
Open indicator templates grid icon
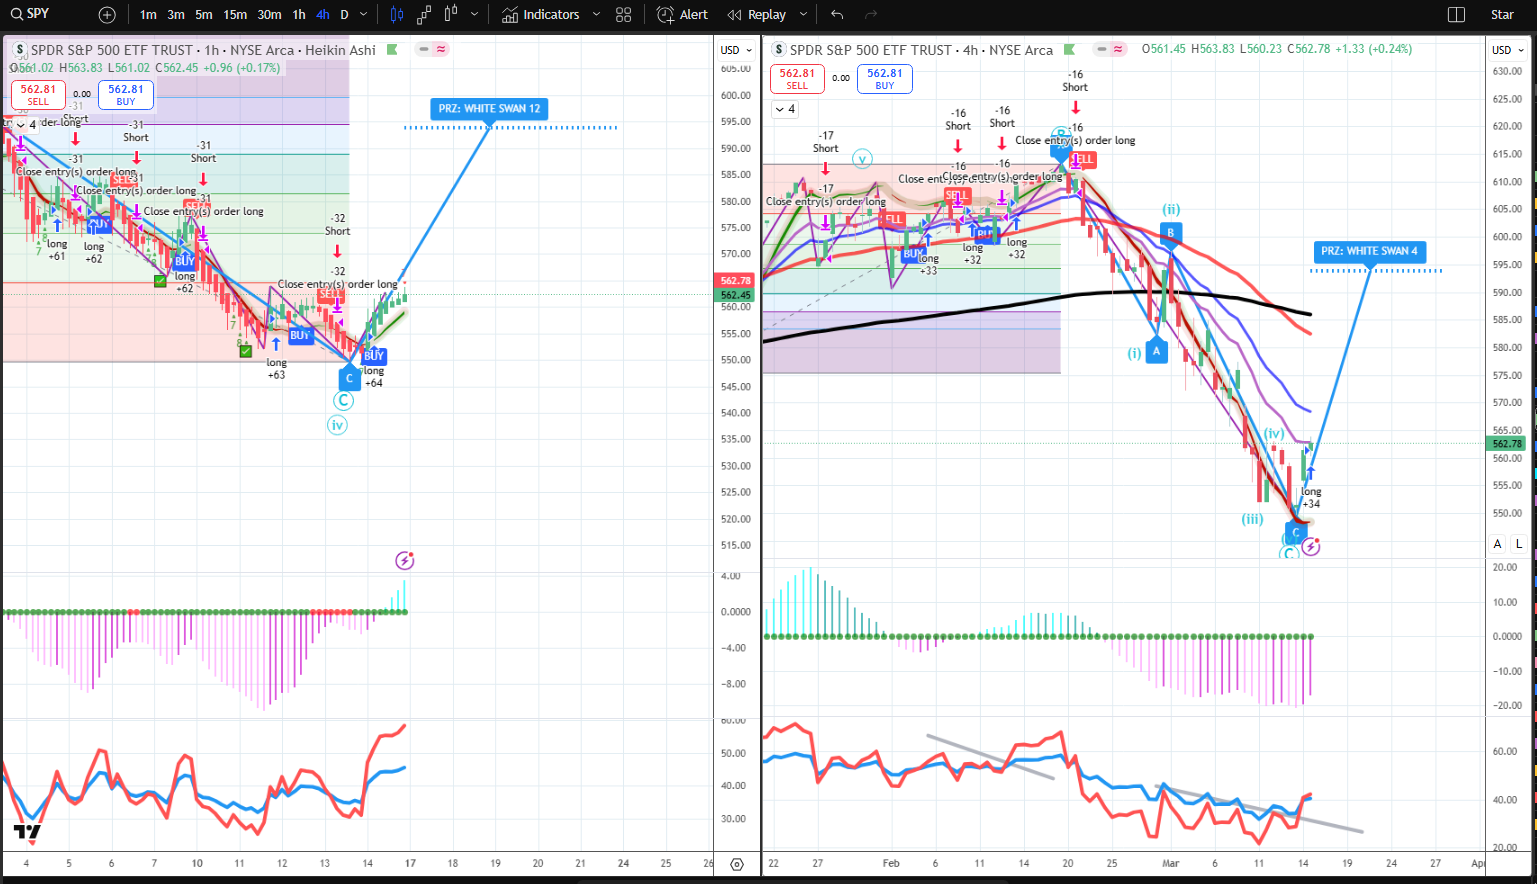click(x=624, y=15)
